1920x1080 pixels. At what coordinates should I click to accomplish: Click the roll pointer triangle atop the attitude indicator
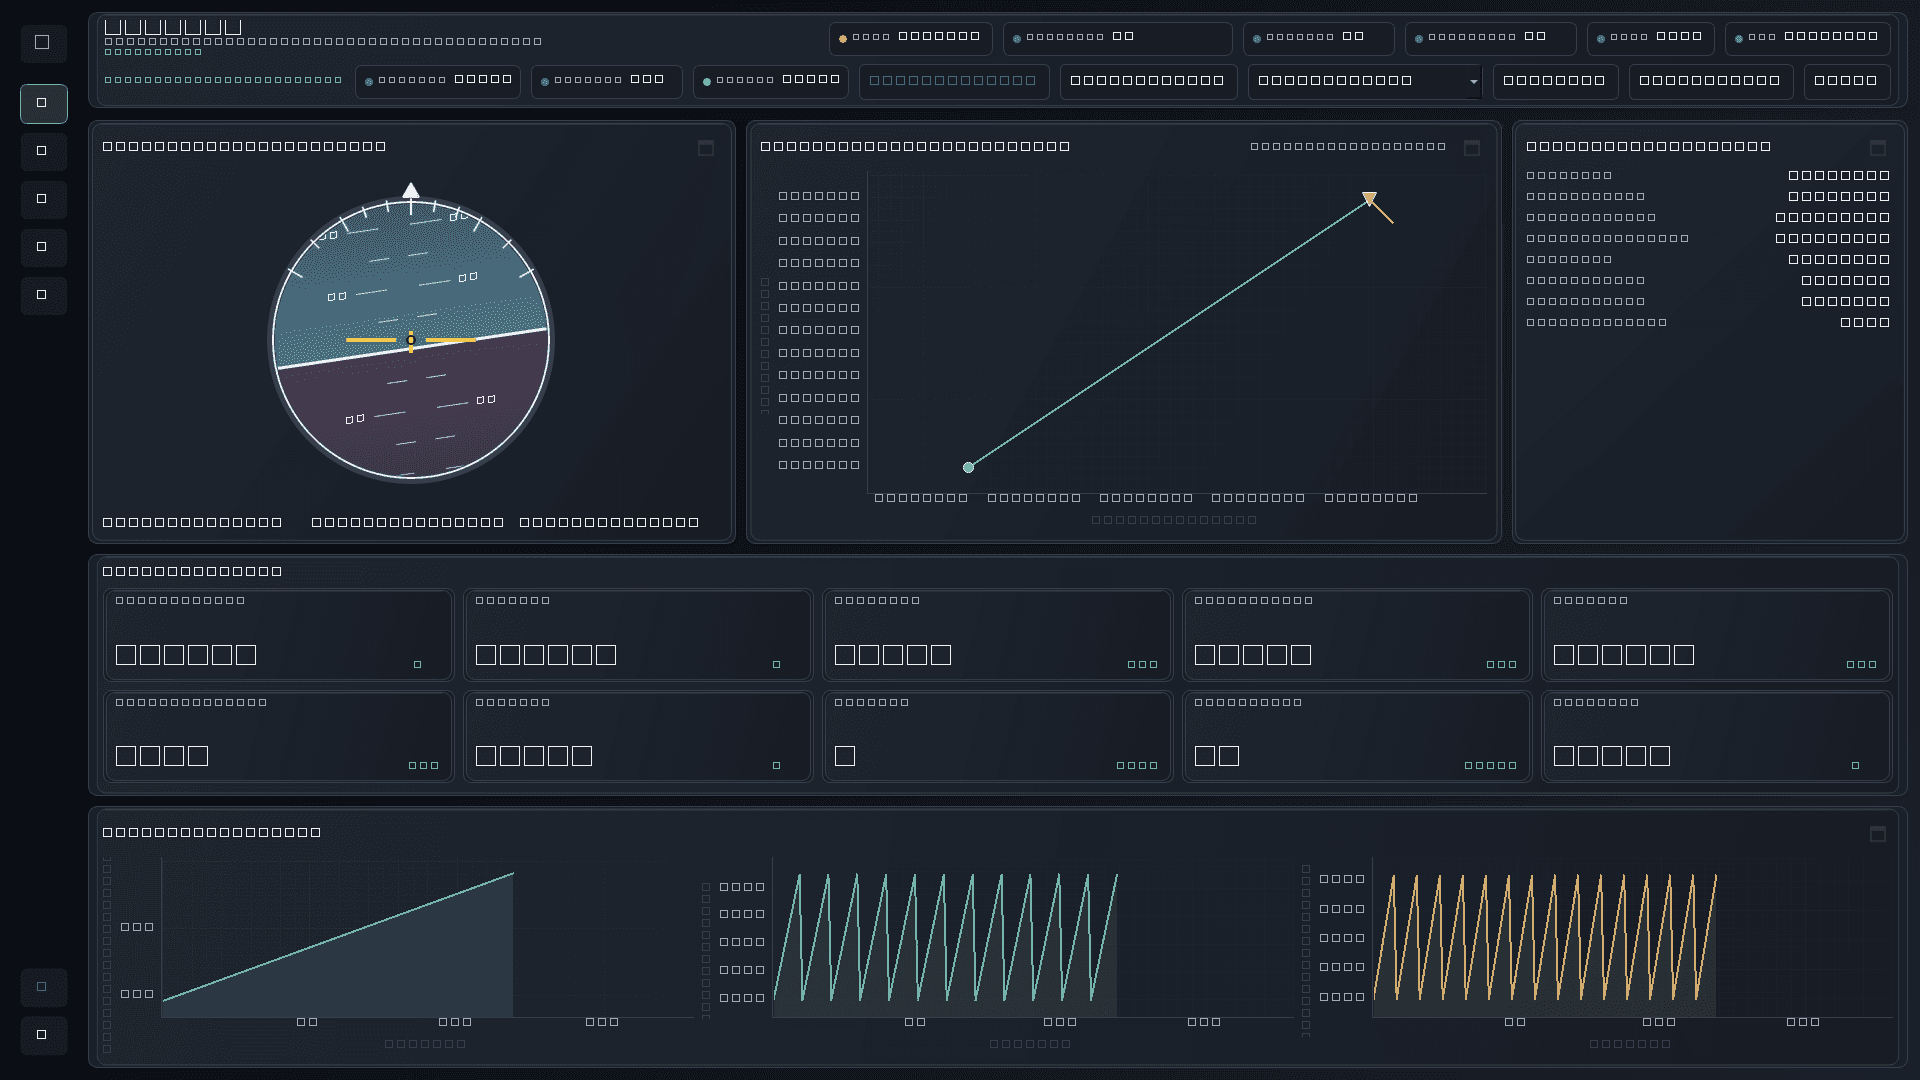click(x=411, y=190)
